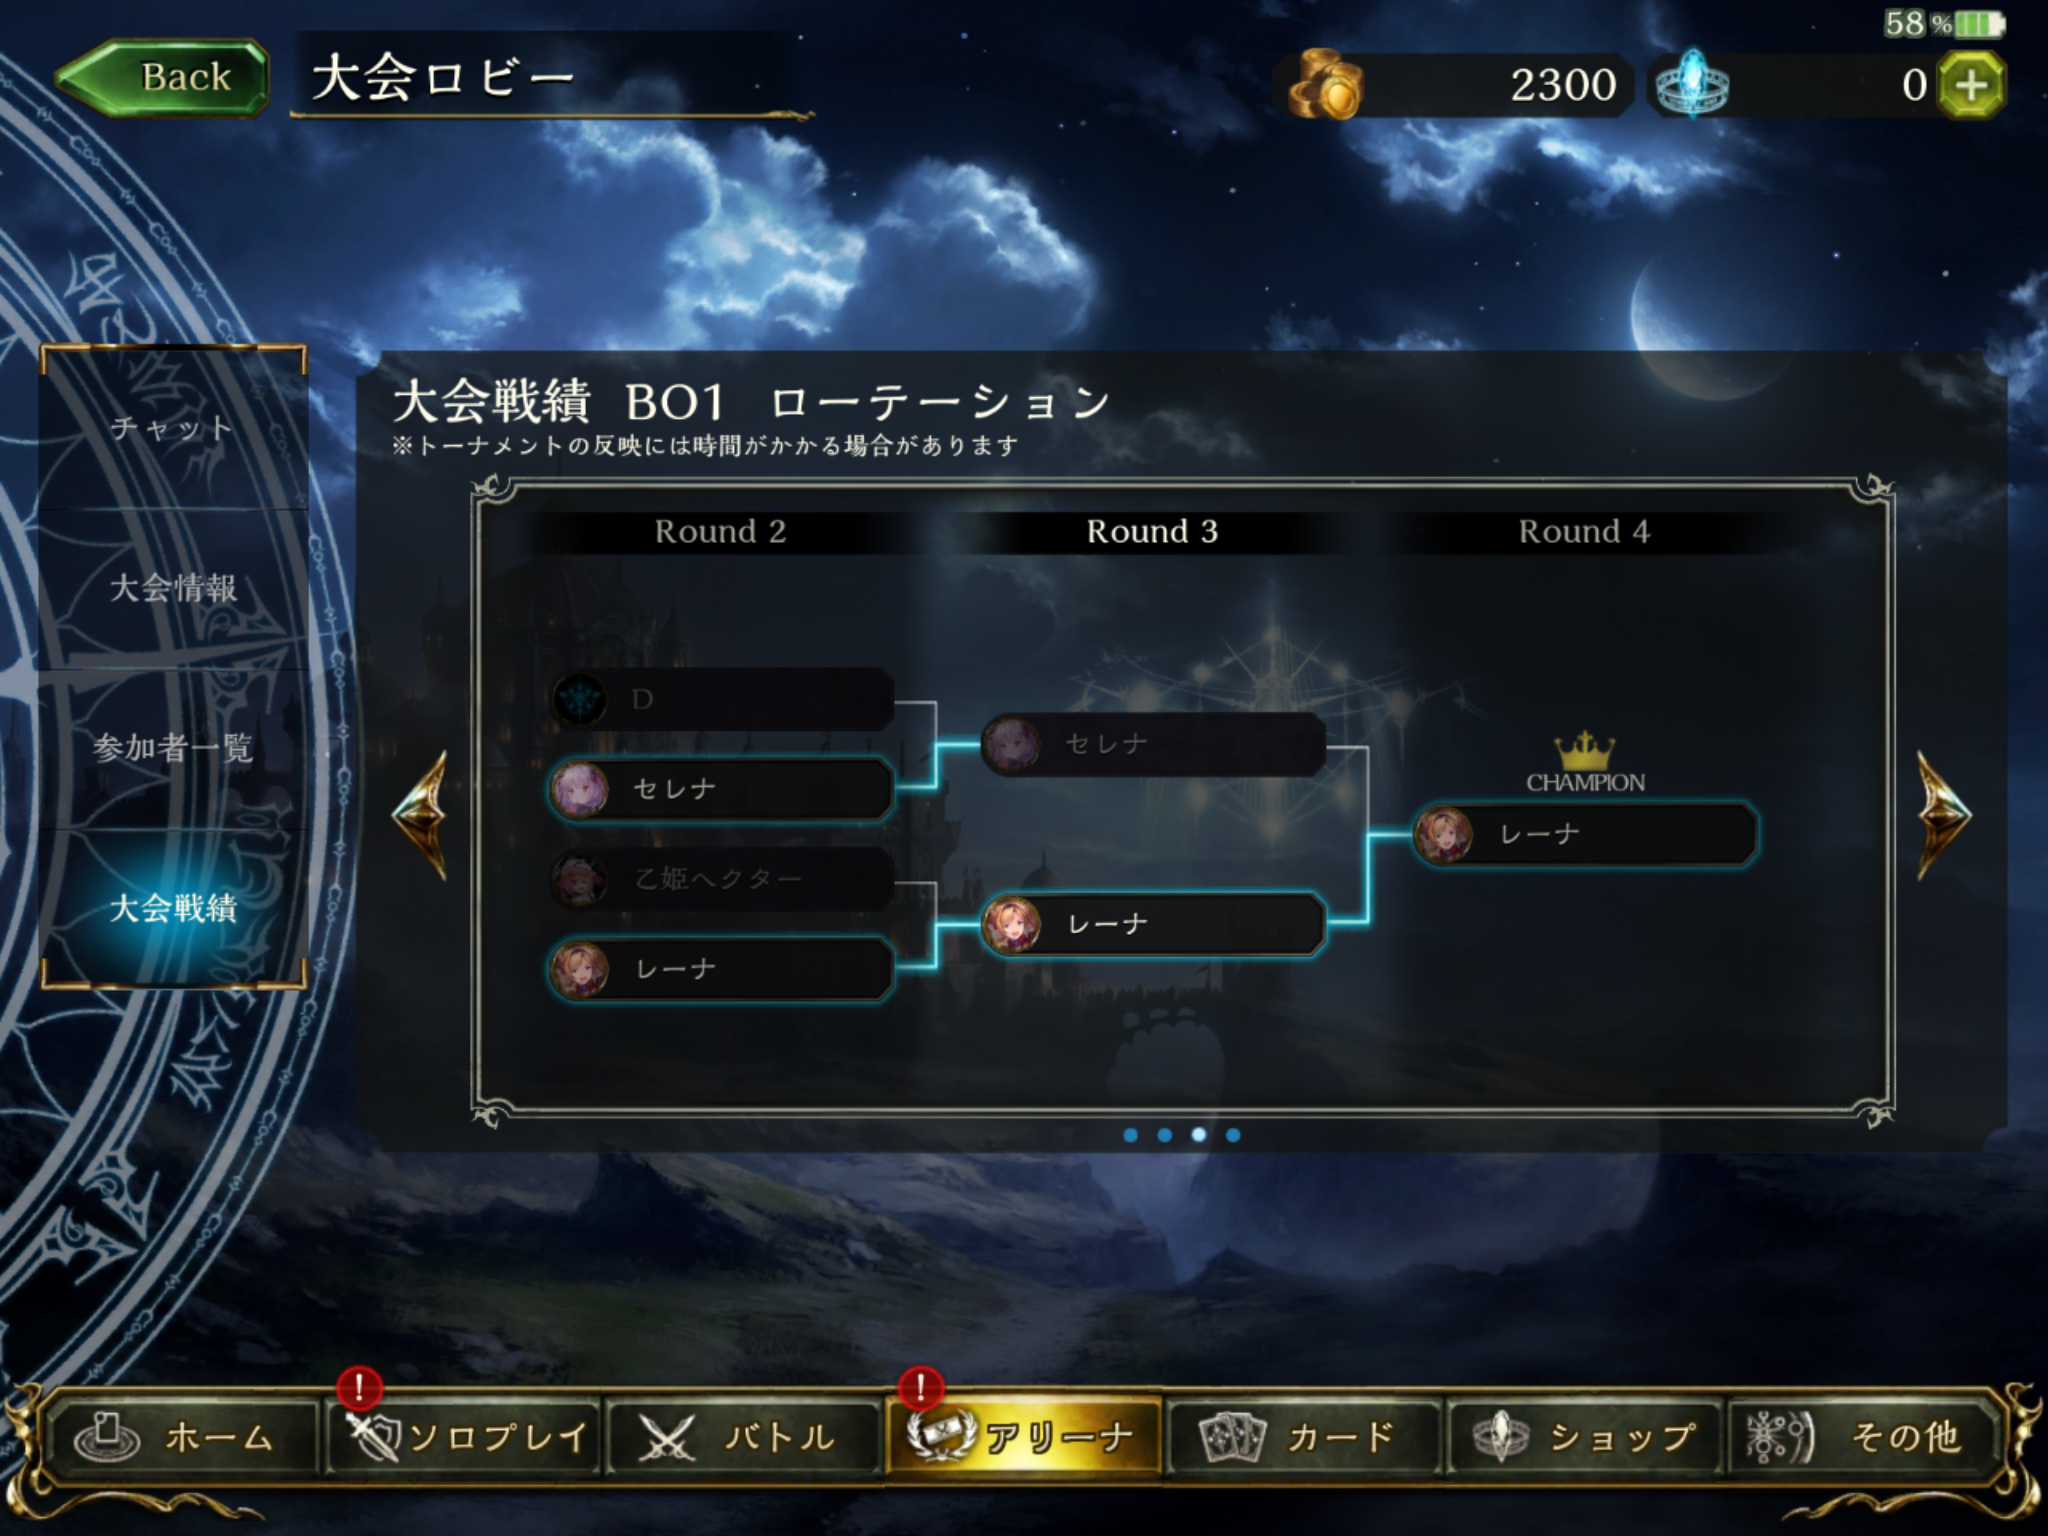Click the blue crystal currency icon
The width and height of the screenshot is (2048, 1536).
(x=1692, y=84)
